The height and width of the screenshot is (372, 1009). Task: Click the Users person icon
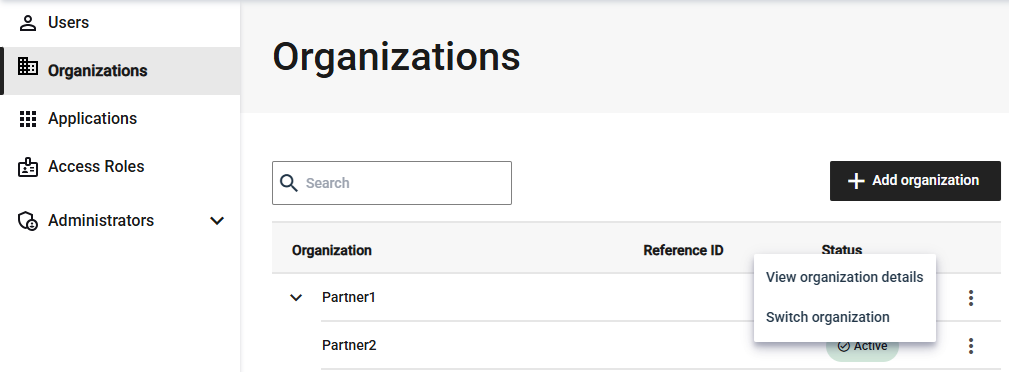(x=28, y=23)
